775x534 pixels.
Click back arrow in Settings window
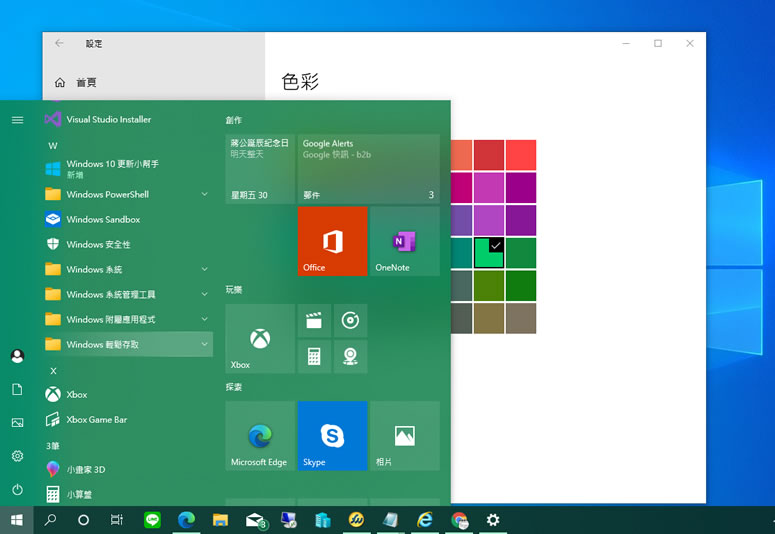coord(59,44)
